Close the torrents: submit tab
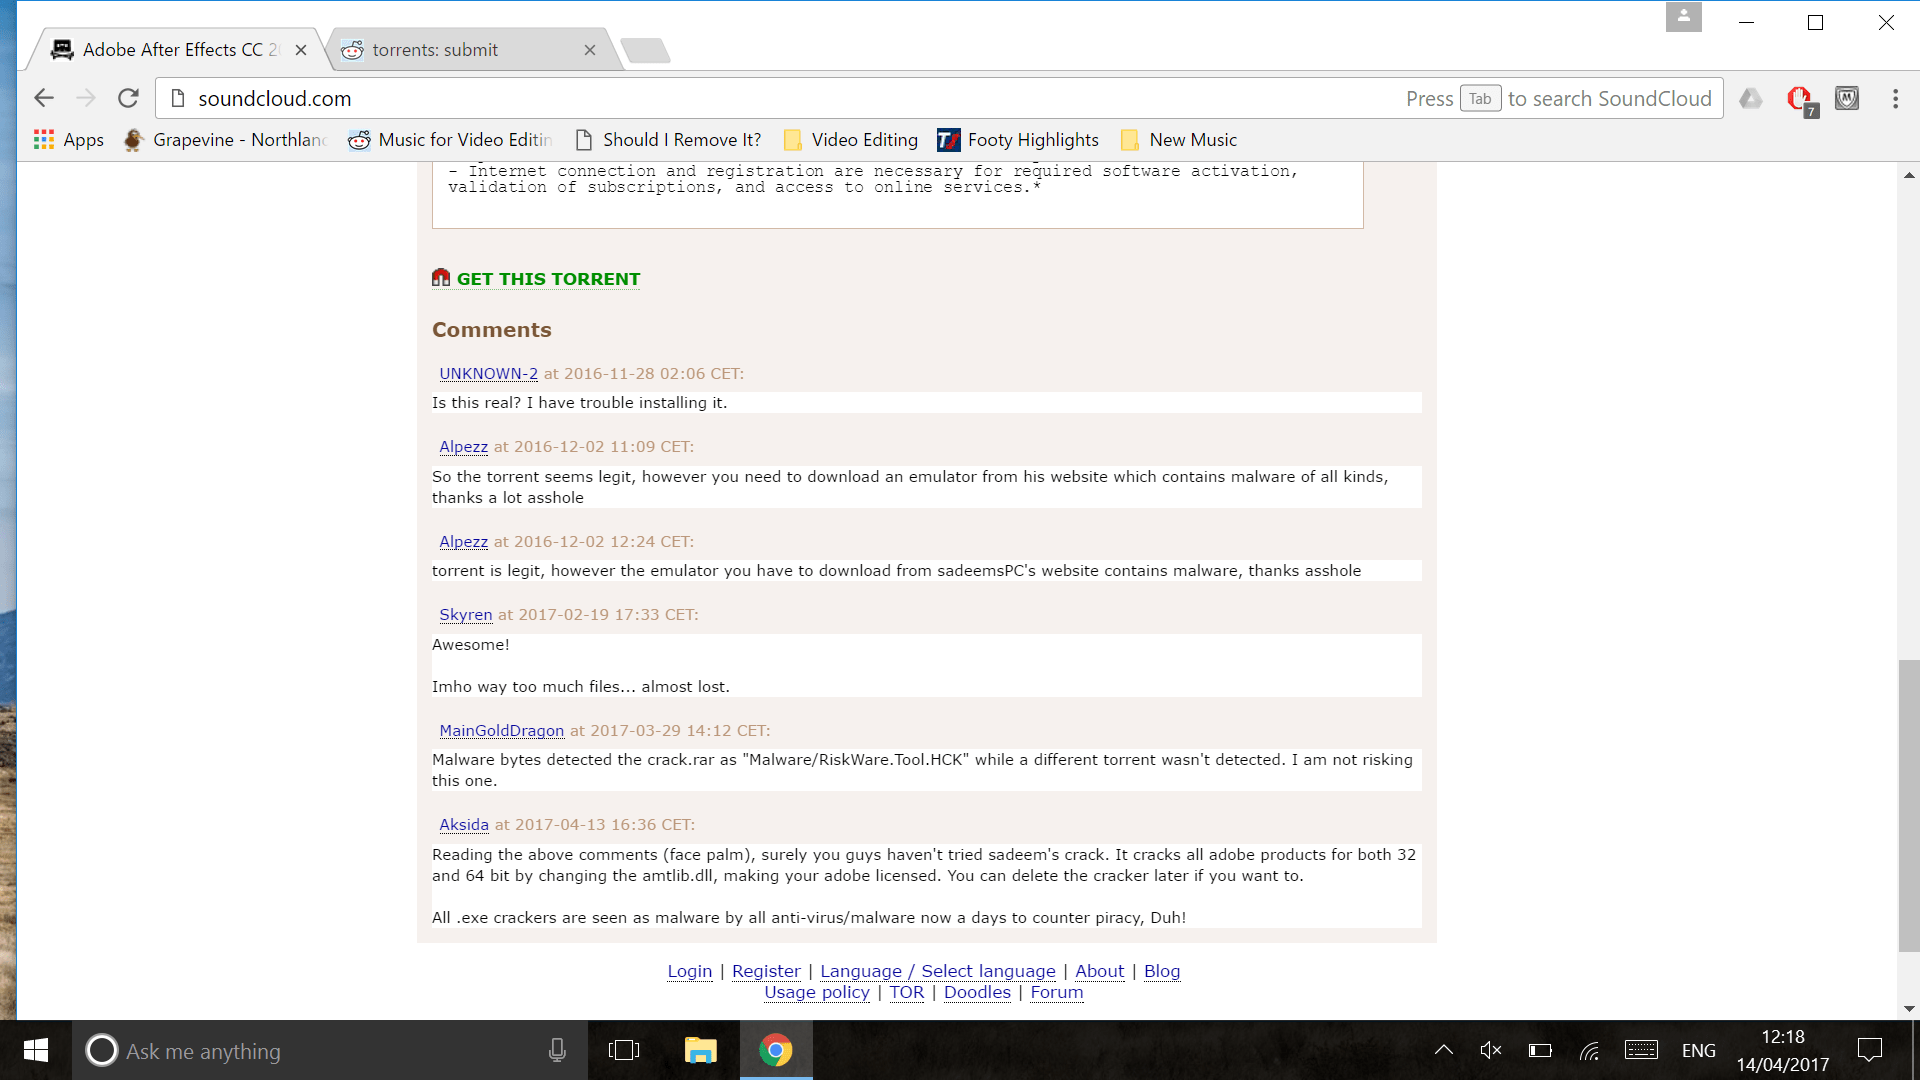 point(590,50)
